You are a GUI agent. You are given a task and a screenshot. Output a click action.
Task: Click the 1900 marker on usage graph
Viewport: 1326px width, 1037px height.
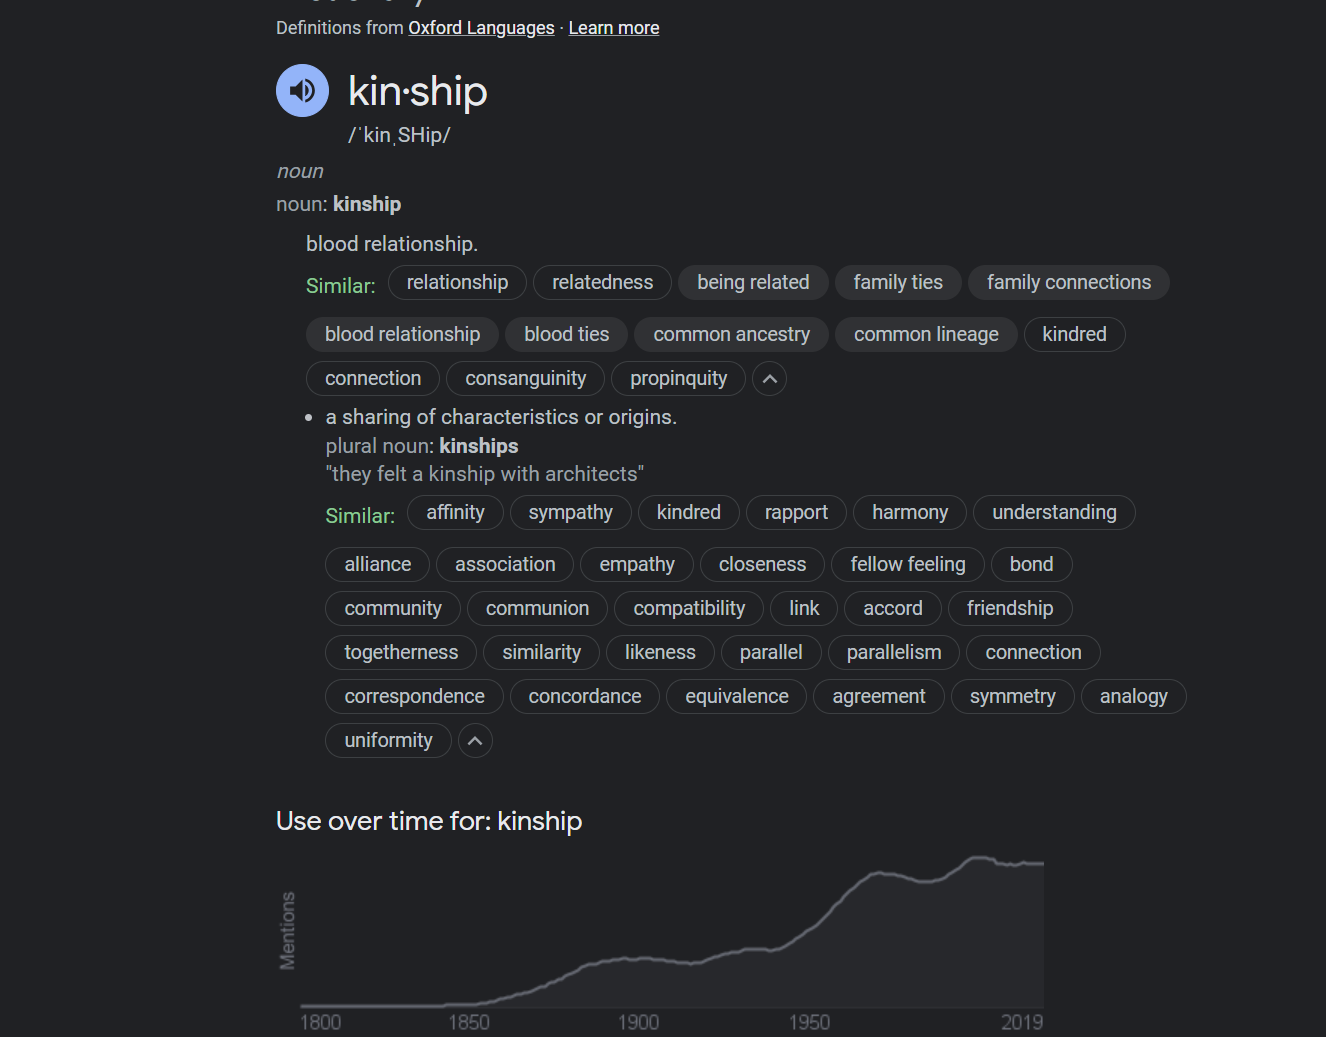(x=638, y=1022)
